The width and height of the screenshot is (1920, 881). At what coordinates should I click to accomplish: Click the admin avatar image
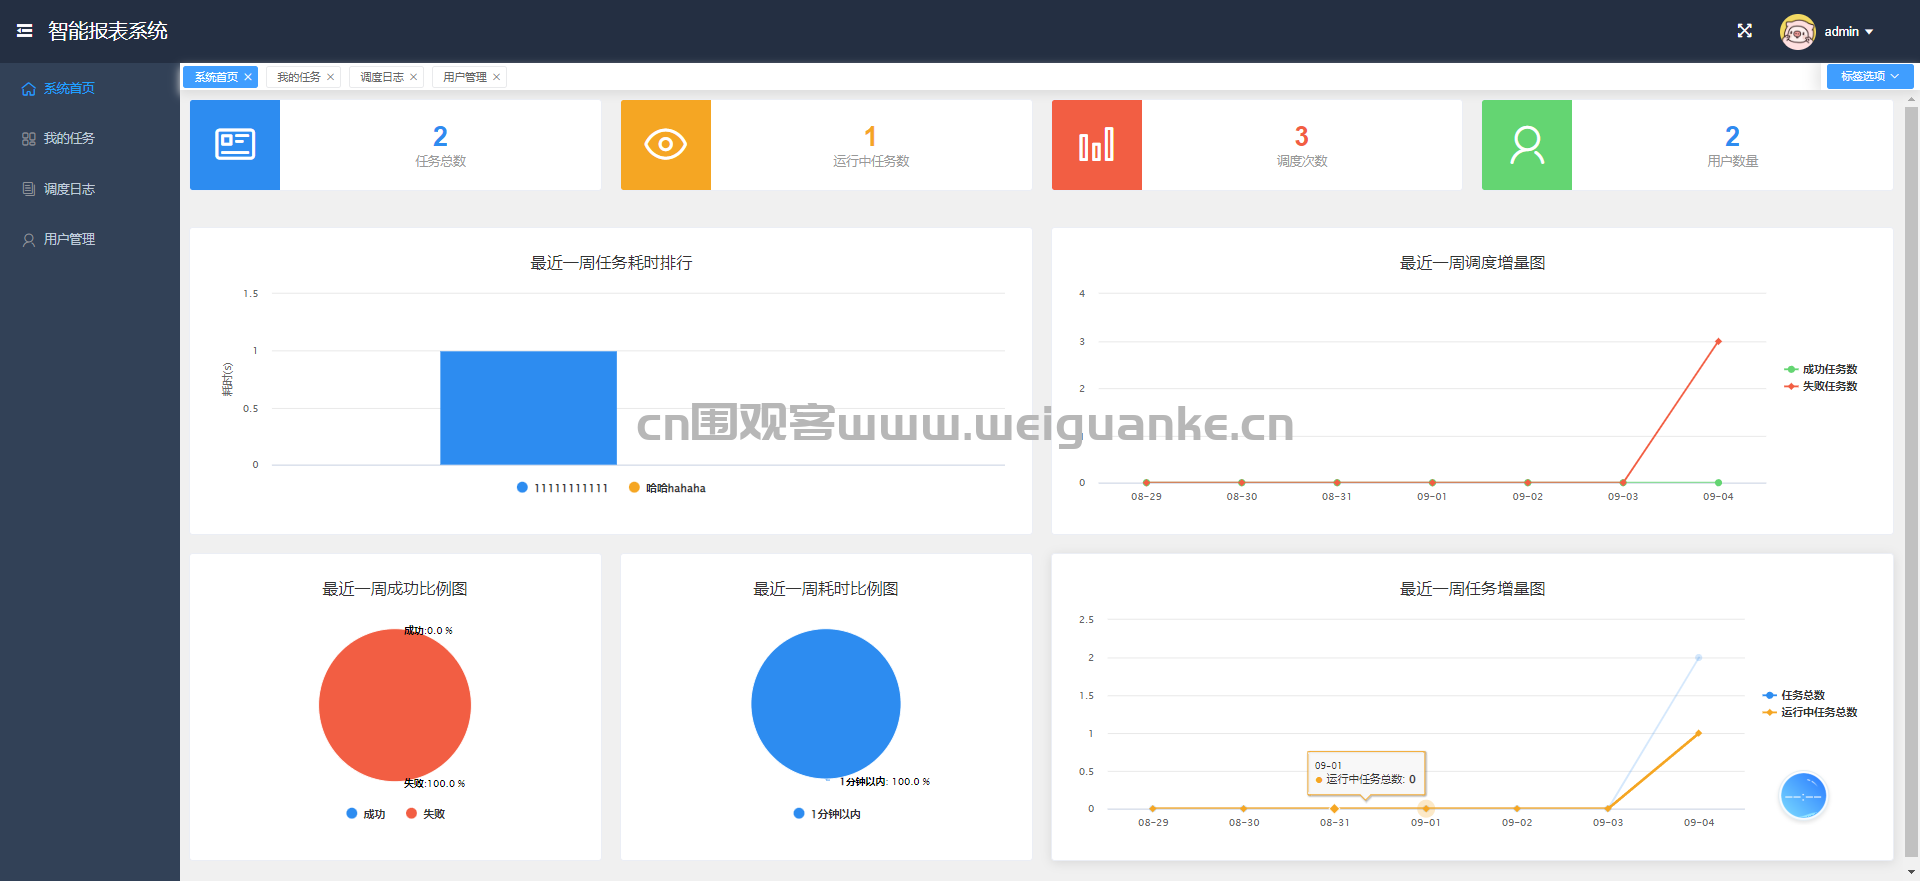1797,32
